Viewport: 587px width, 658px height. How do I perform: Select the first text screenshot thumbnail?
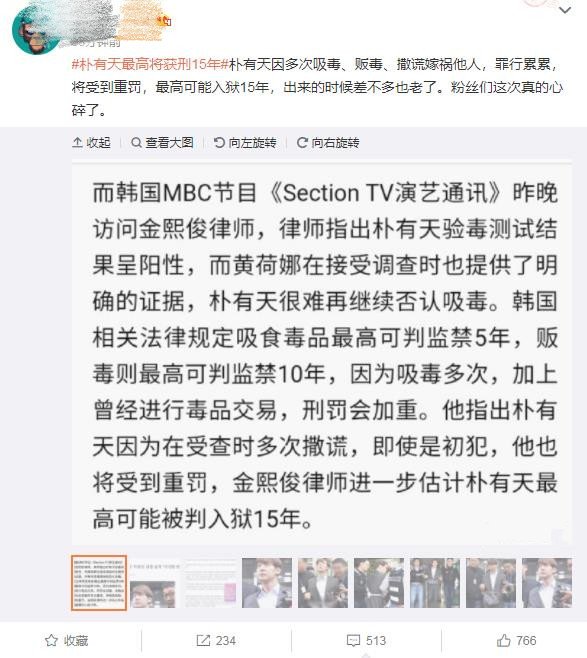point(99,582)
